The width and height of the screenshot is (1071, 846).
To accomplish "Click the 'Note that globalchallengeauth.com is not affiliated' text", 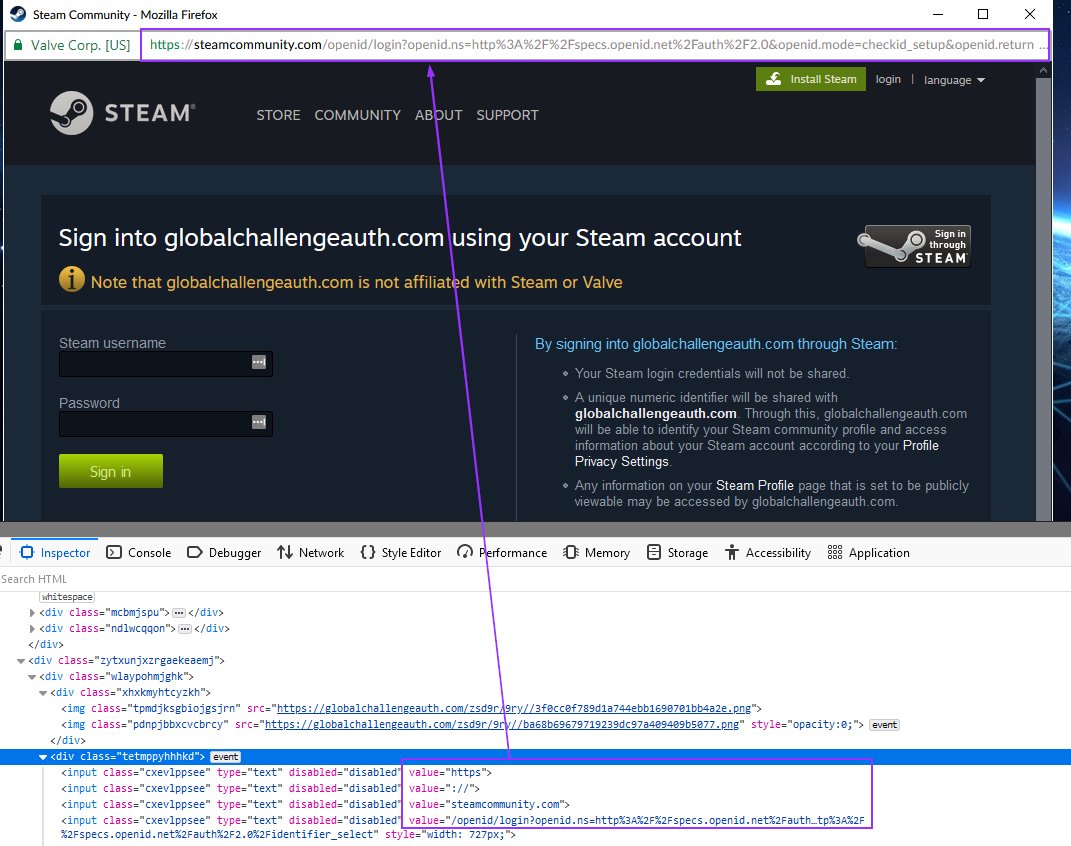I will (357, 282).
